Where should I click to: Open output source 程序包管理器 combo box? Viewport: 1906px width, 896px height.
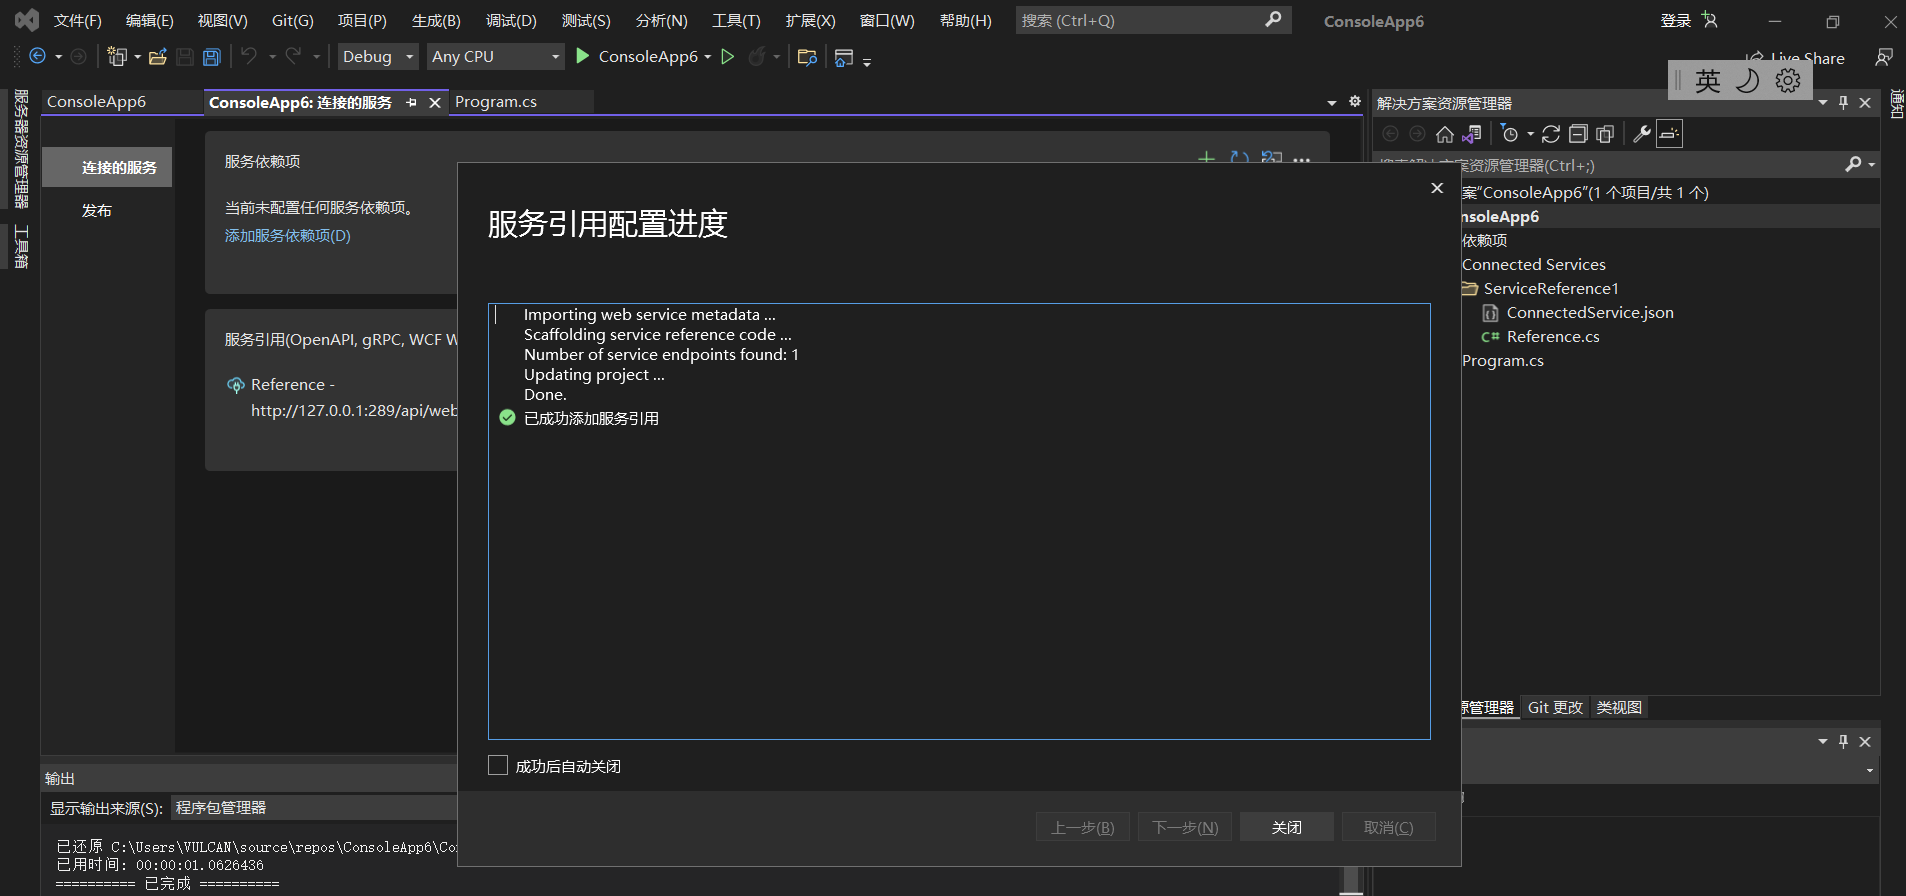pos(314,808)
